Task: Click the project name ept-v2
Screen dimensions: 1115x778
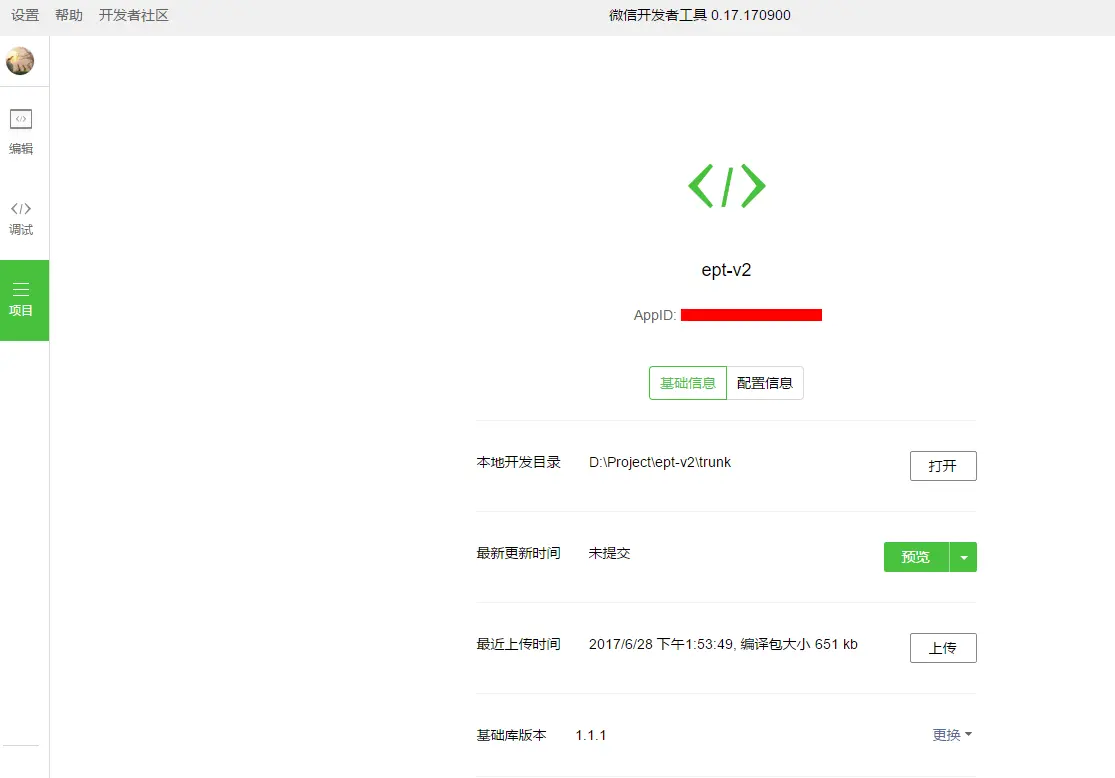Action: pyautogui.click(x=726, y=270)
